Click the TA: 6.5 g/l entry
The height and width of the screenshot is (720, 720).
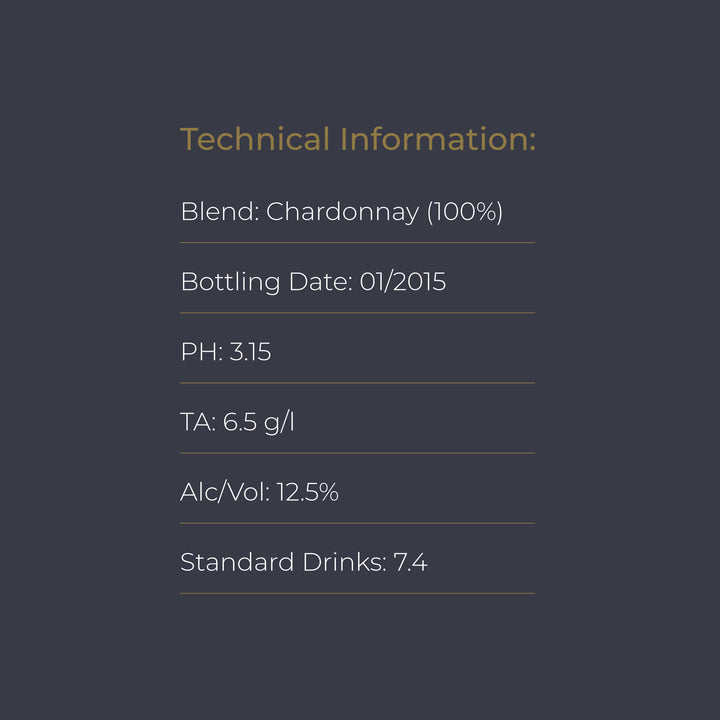237,422
